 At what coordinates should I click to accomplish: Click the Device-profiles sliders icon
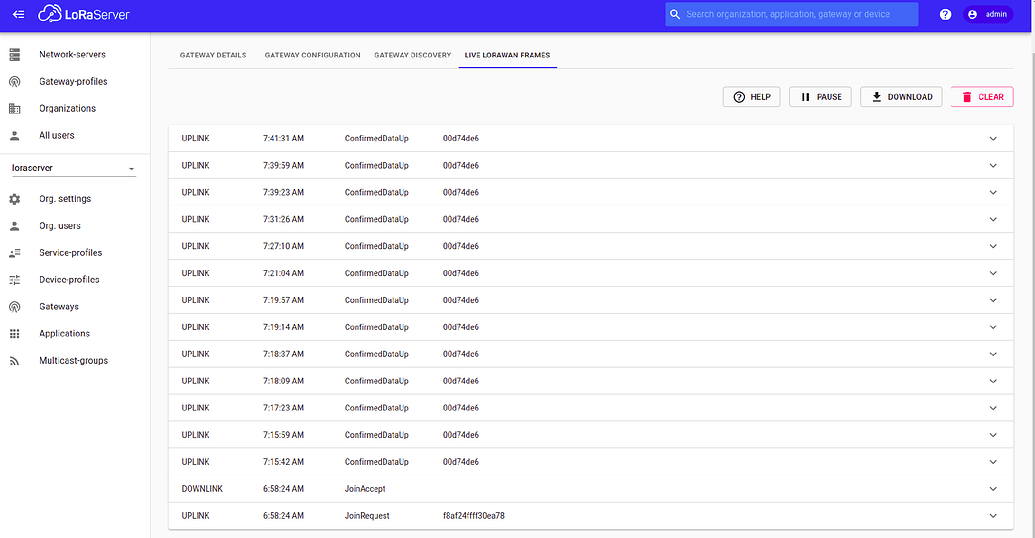(15, 280)
